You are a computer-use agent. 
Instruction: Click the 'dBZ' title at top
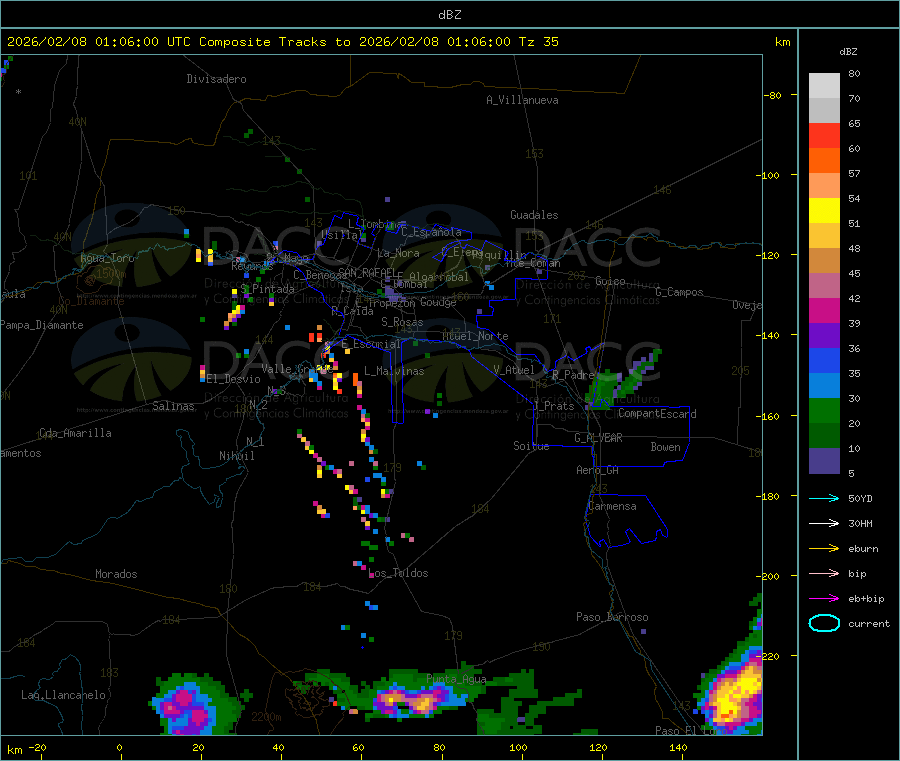click(x=449, y=15)
